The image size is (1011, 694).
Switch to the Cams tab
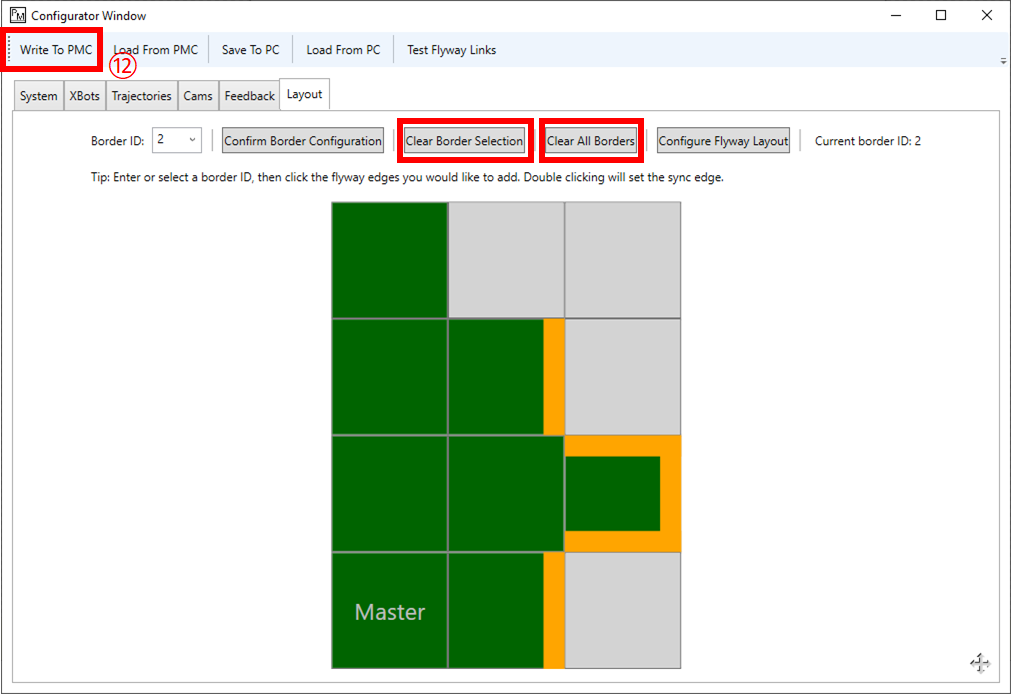coord(198,95)
